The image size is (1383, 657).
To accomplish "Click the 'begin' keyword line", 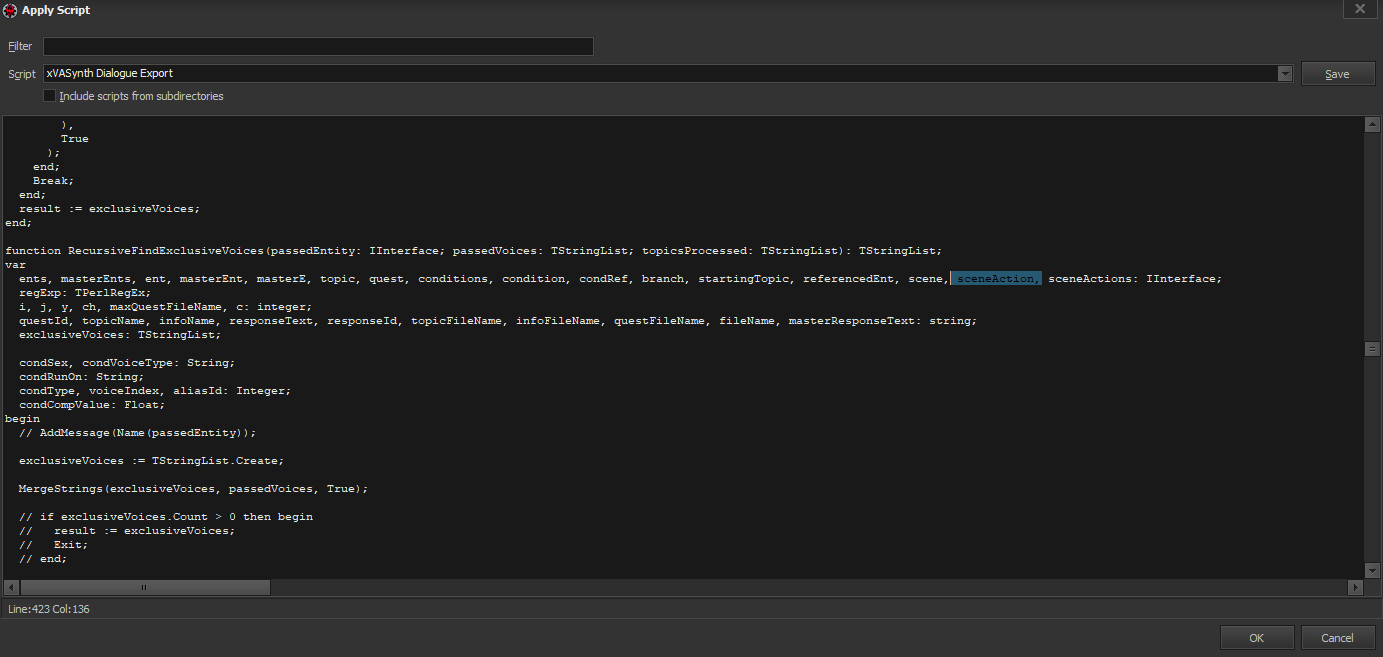I will pyautogui.click(x=22, y=419).
